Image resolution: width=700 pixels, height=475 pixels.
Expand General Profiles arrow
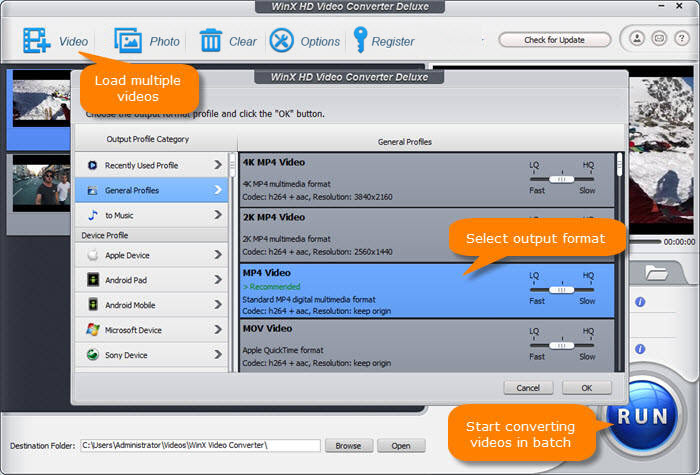tap(218, 190)
